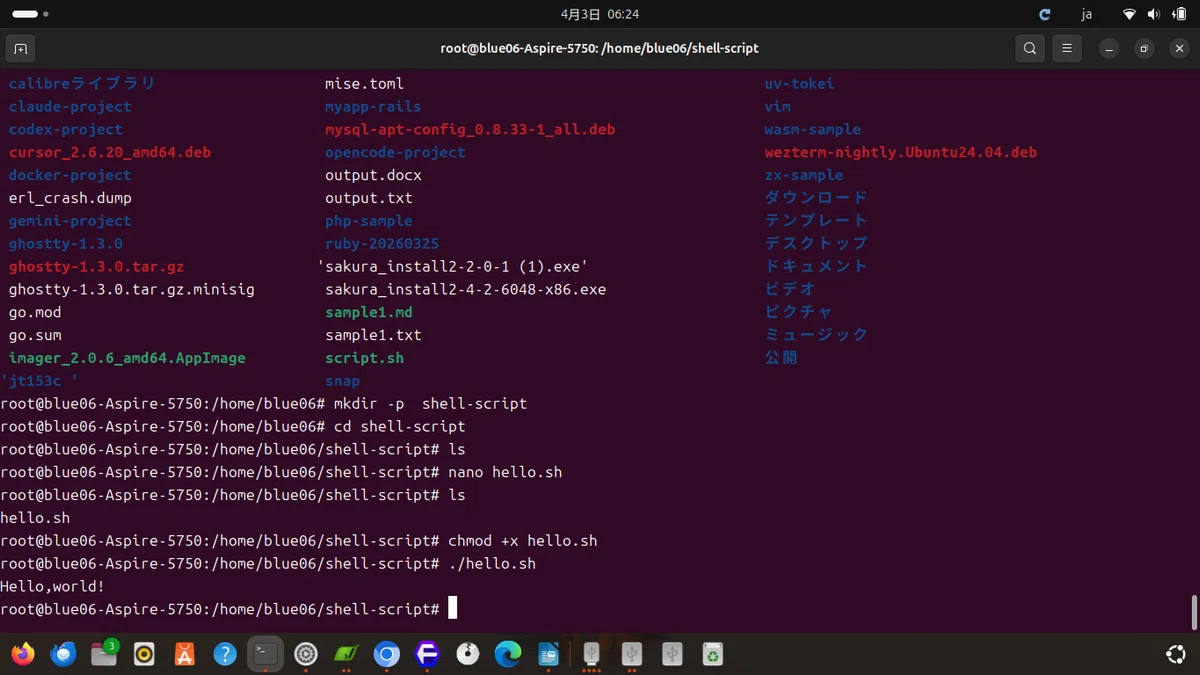Click 'sample1.md' file name
This screenshot has width=1200, height=675.
(369, 313)
